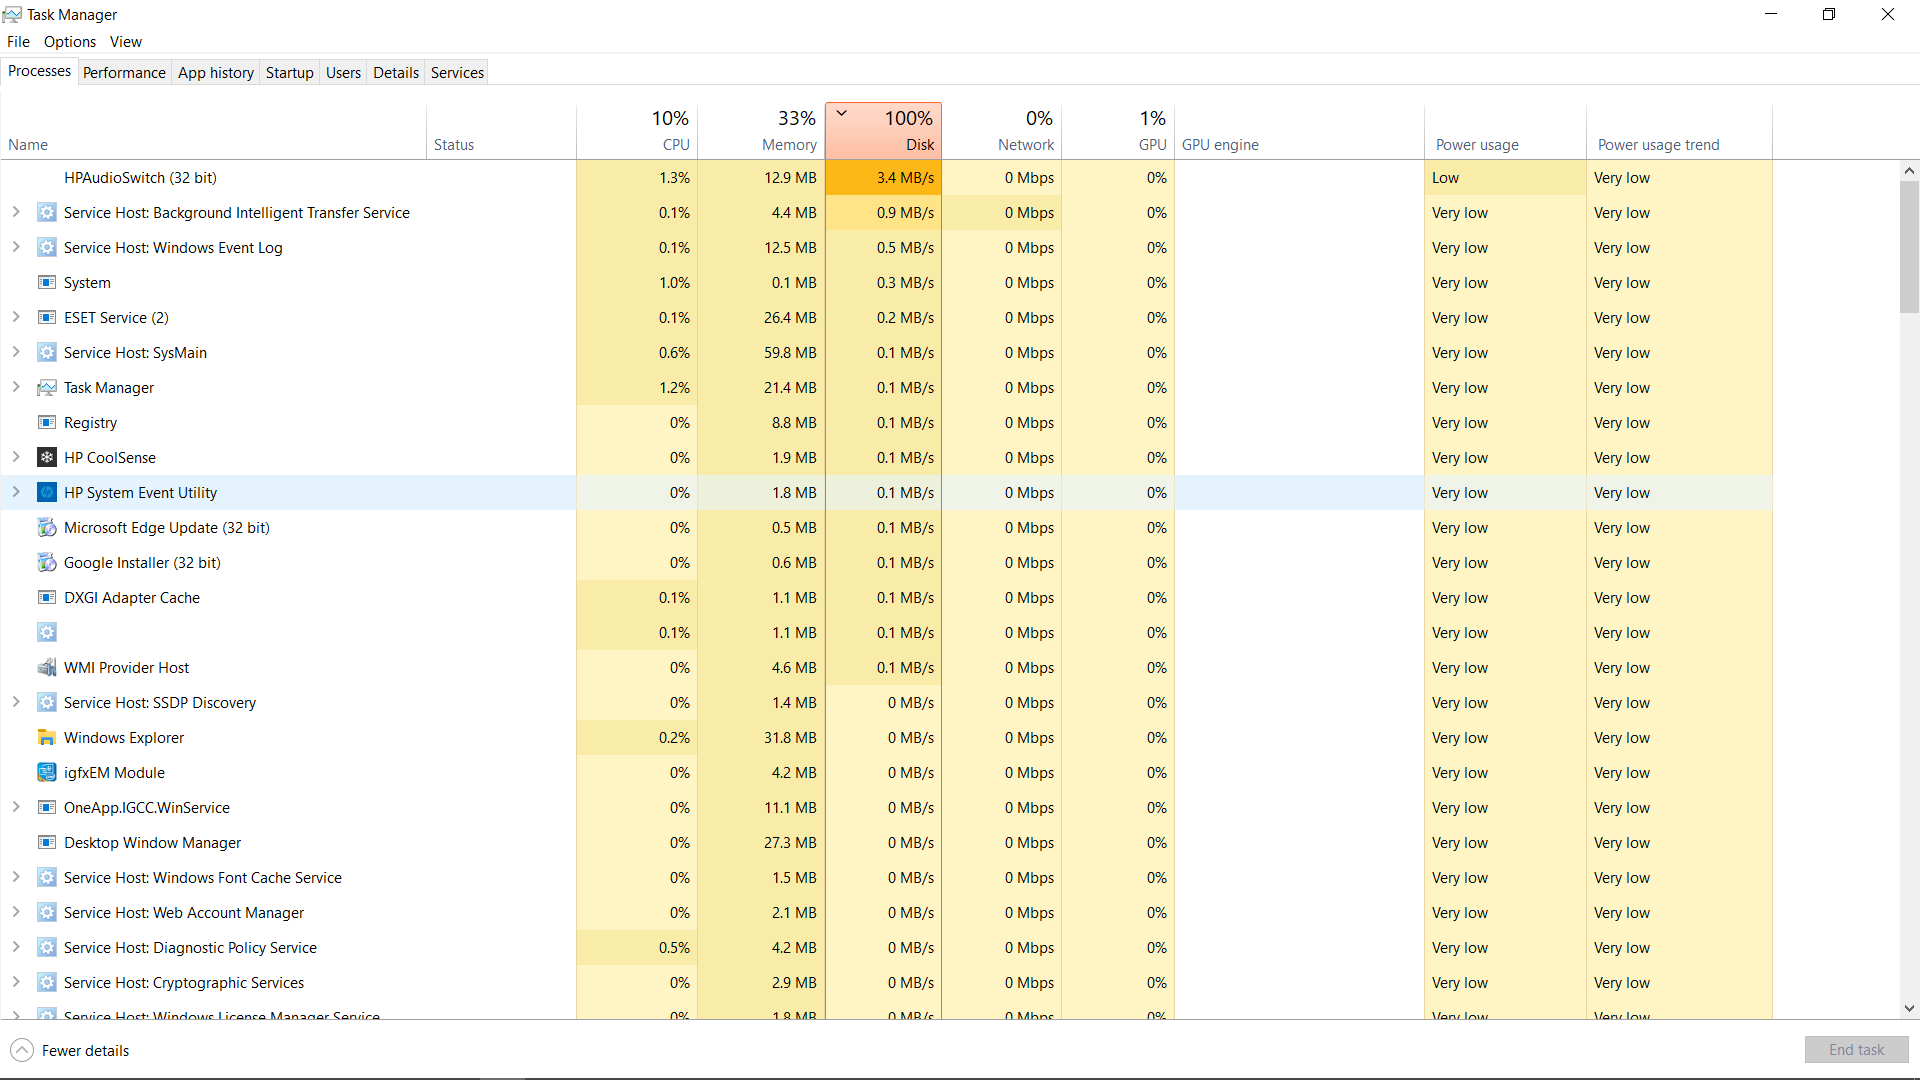The height and width of the screenshot is (1080, 1920).
Task: Sort by the Network column header
Action: click(1002, 131)
